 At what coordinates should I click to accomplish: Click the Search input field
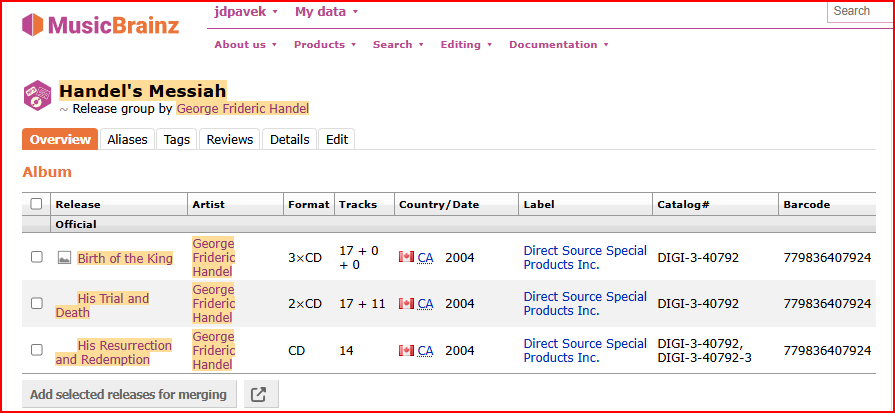click(860, 12)
